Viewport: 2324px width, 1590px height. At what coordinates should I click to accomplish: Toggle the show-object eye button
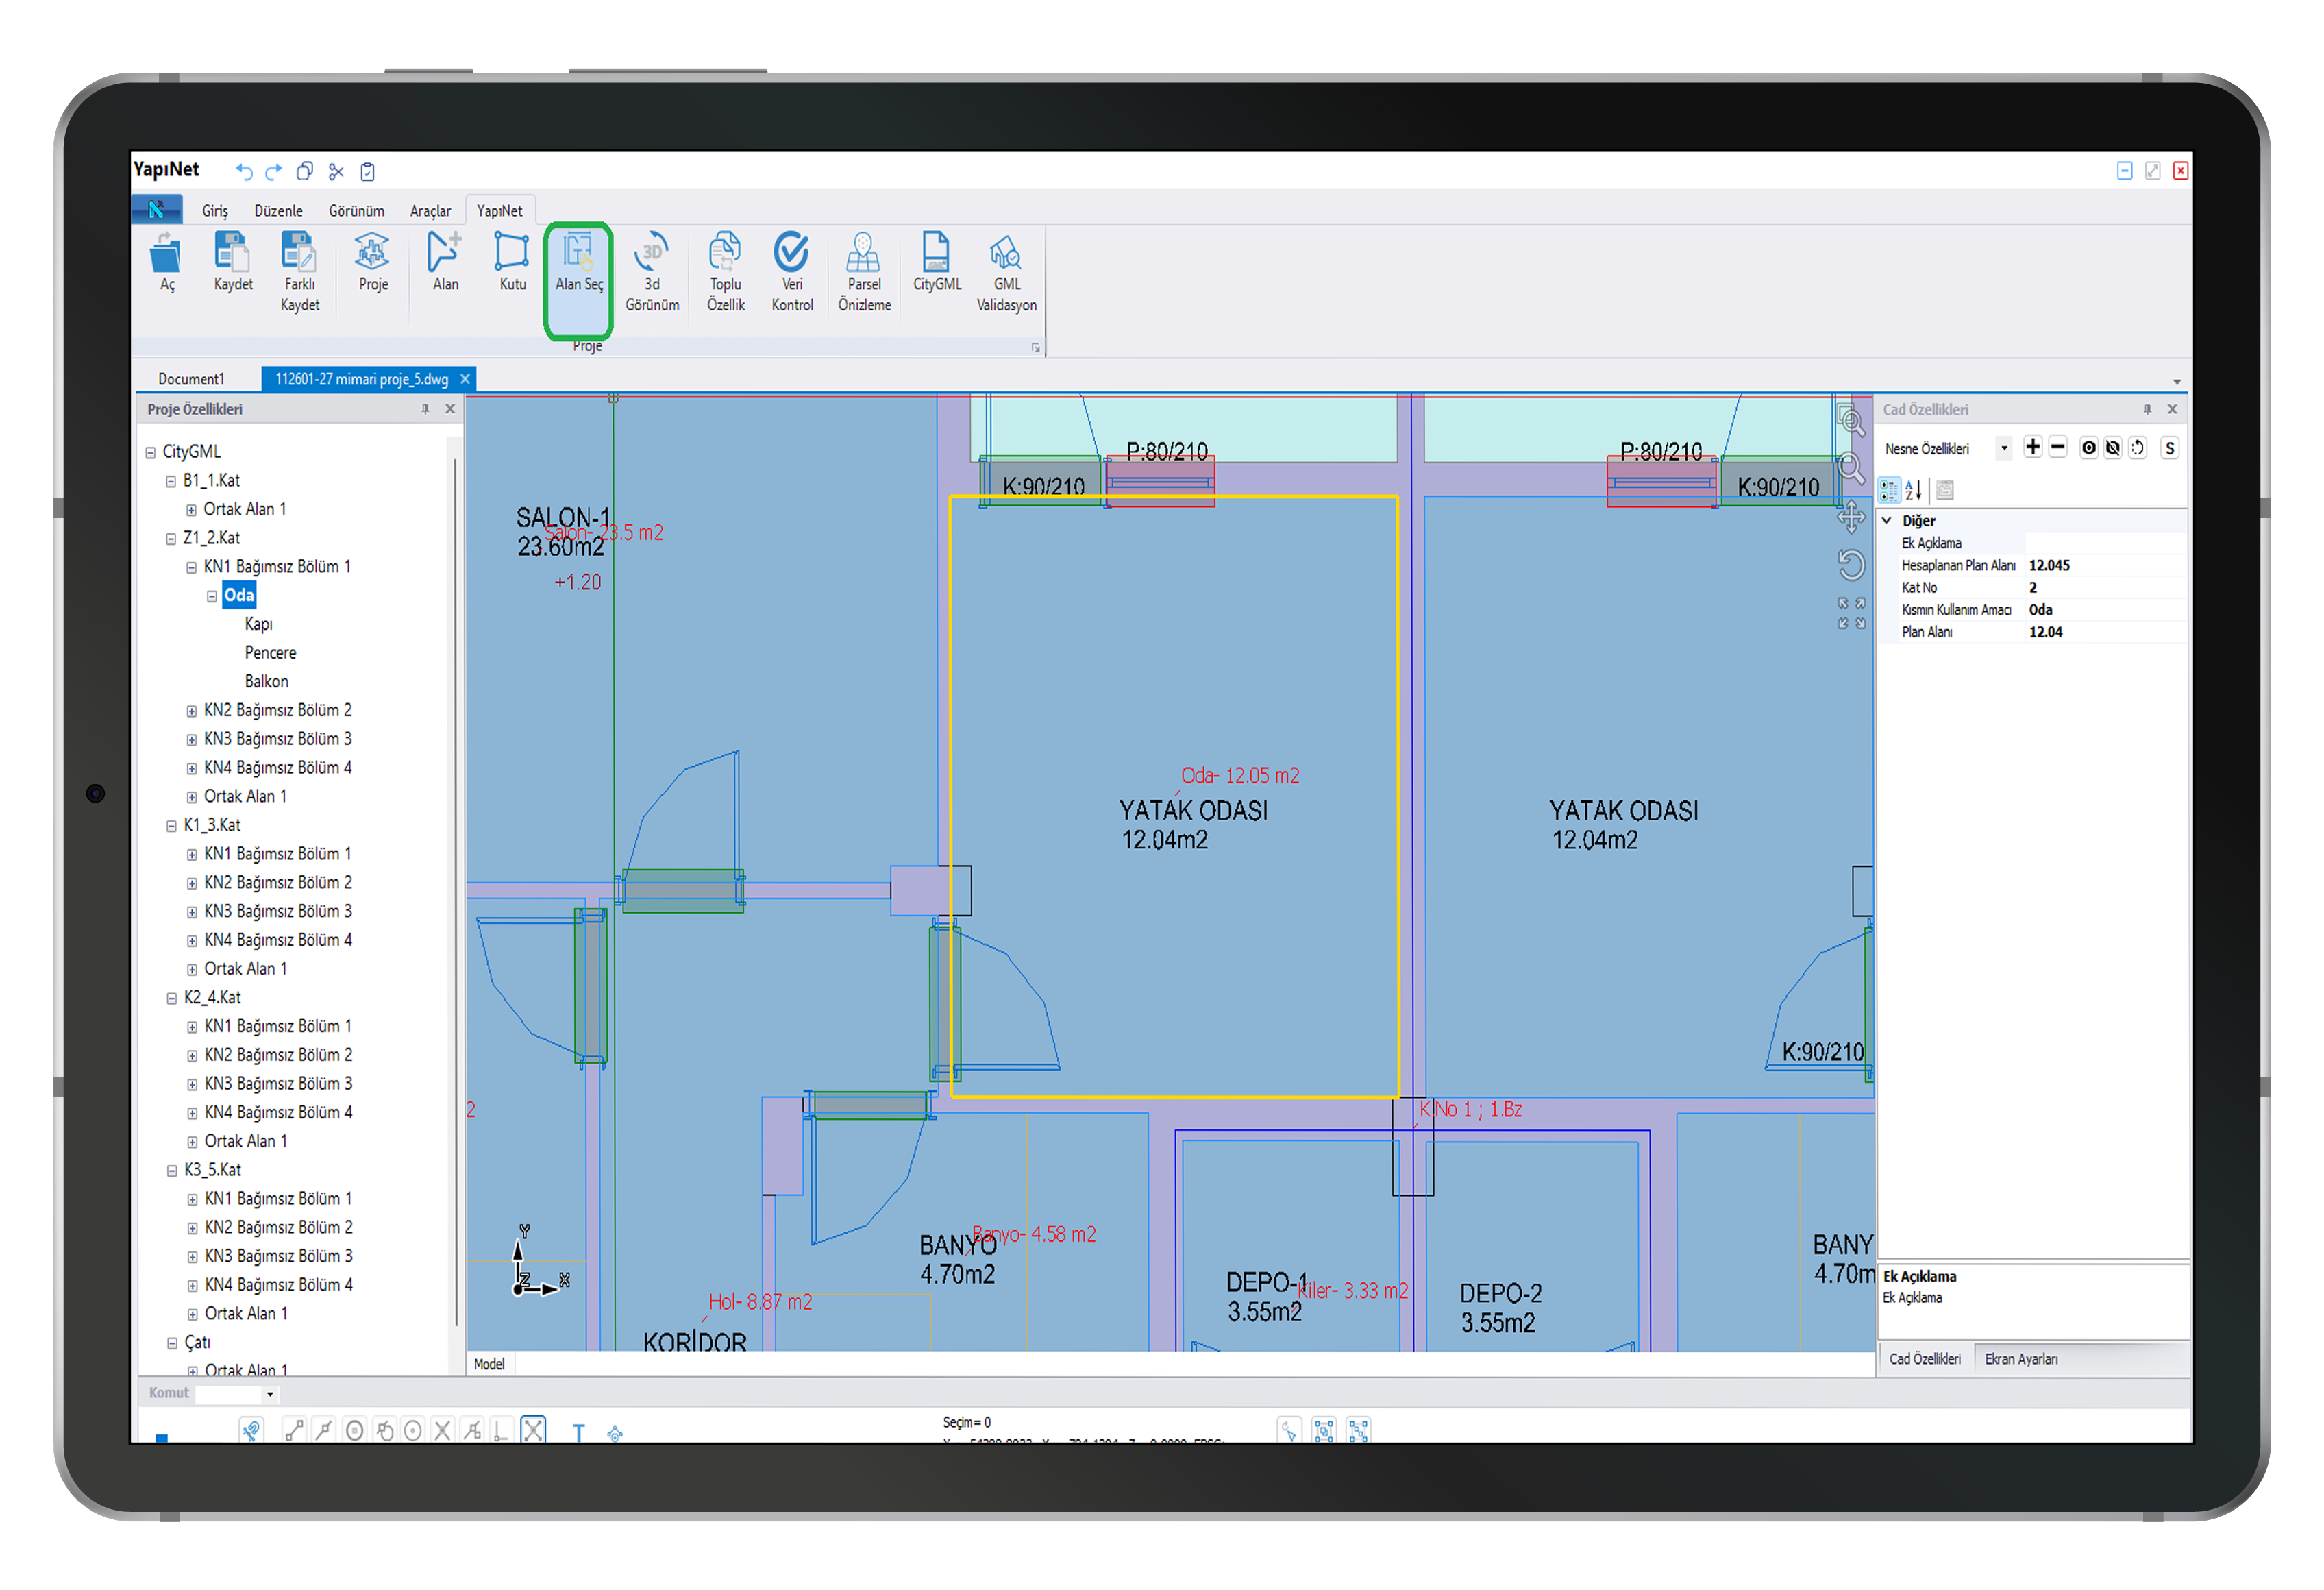[x=2088, y=448]
